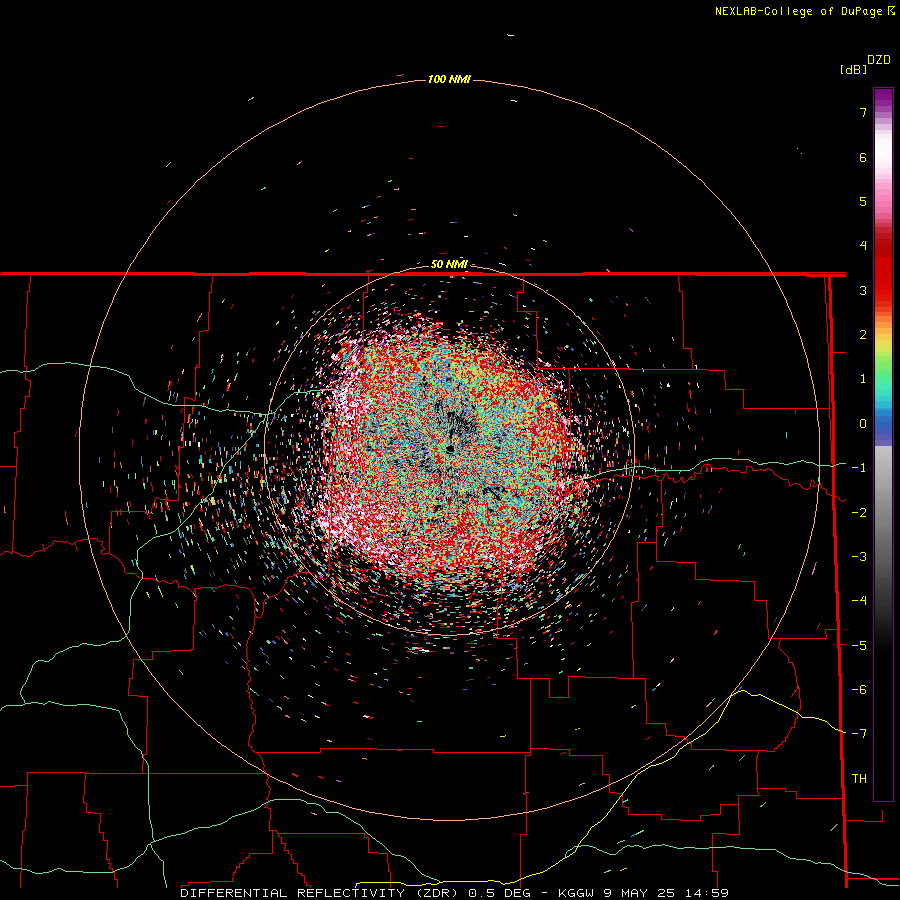The image size is (900, 900).
Task: Click the [dB] unit label
Action: point(853,69)
